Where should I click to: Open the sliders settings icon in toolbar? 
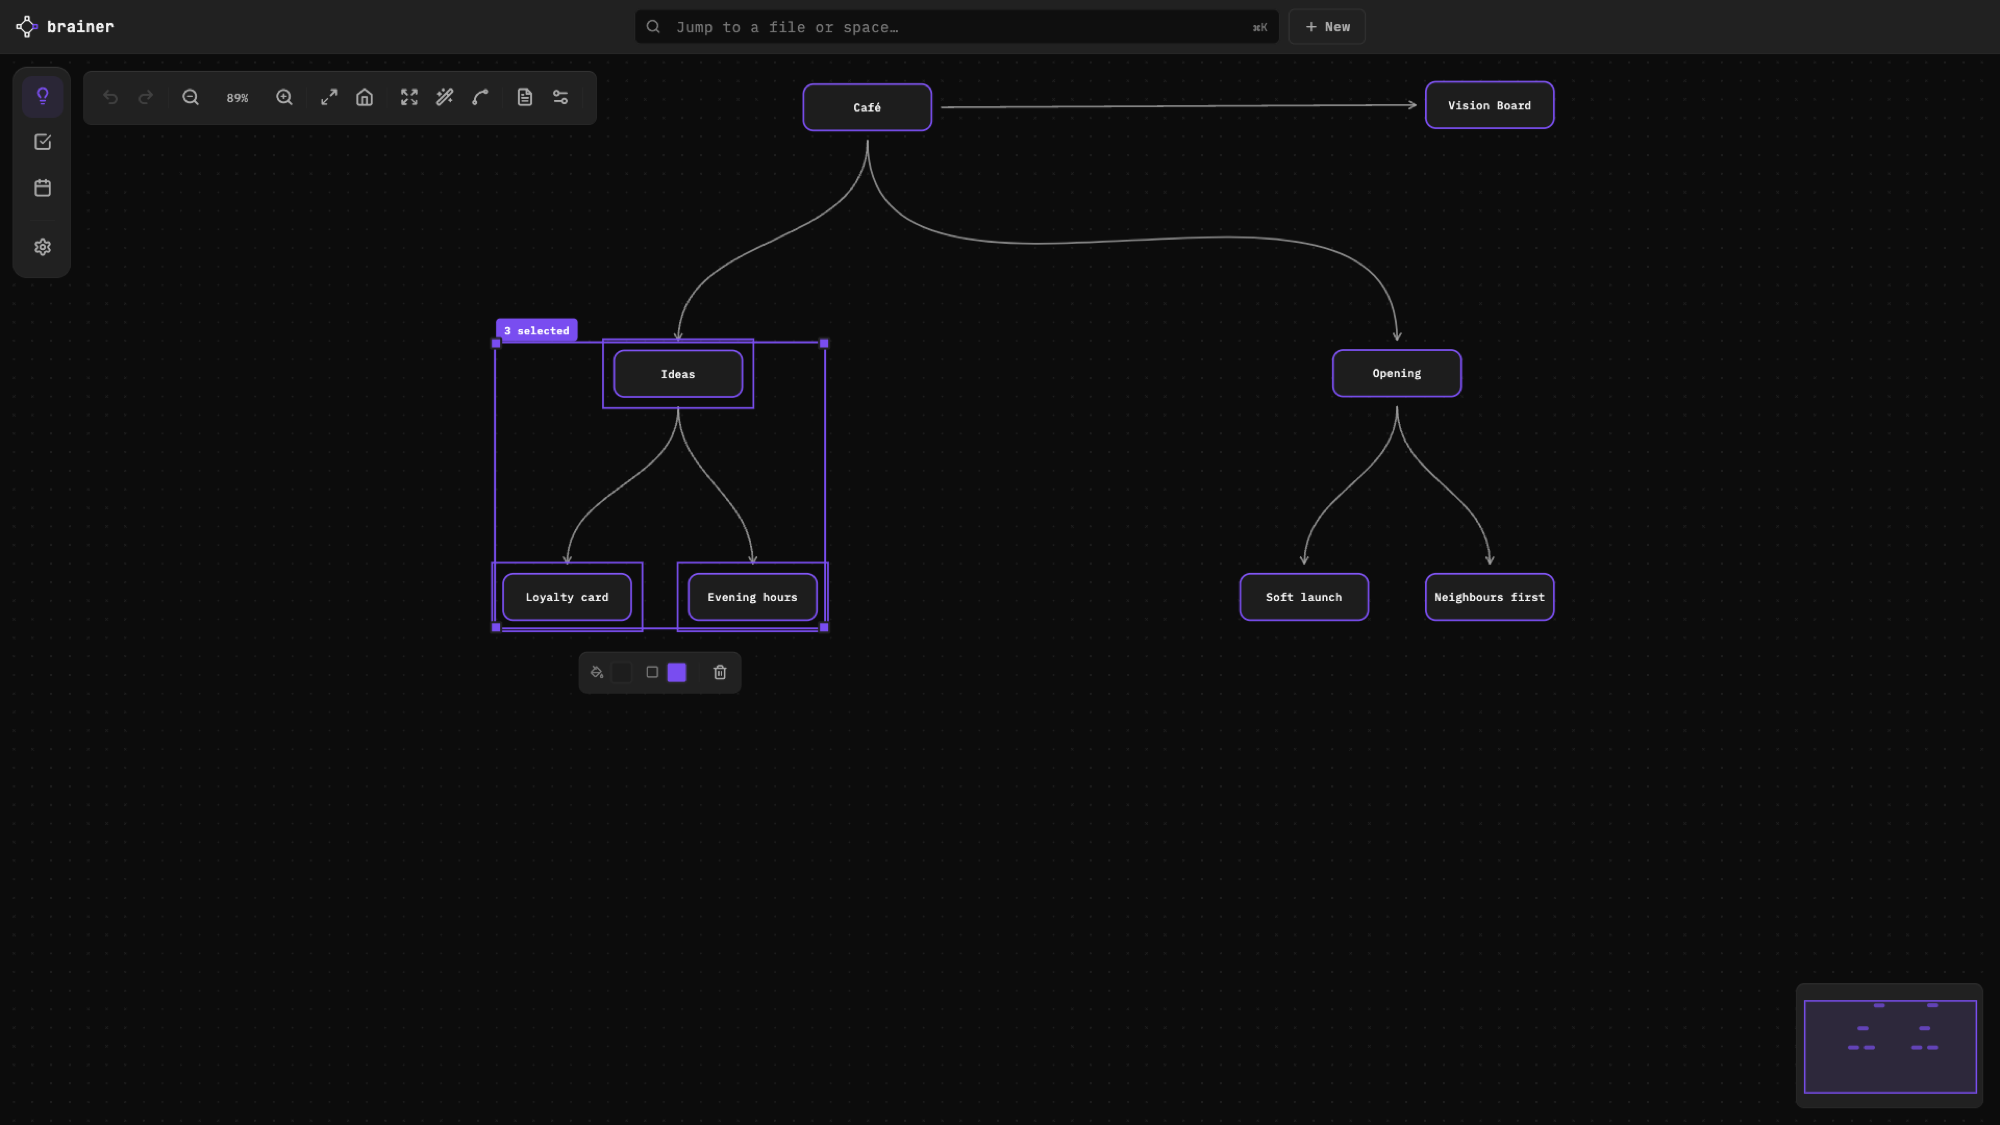pos(561,97)
